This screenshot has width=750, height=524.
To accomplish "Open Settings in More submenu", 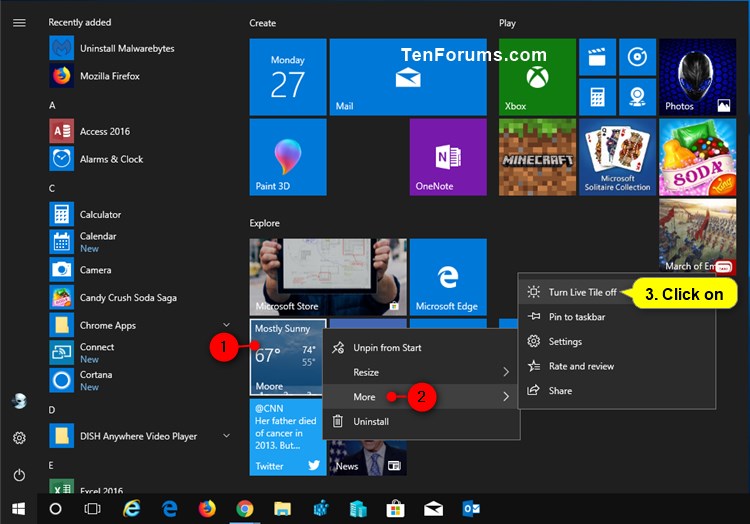I will click(x=617, y=341).
